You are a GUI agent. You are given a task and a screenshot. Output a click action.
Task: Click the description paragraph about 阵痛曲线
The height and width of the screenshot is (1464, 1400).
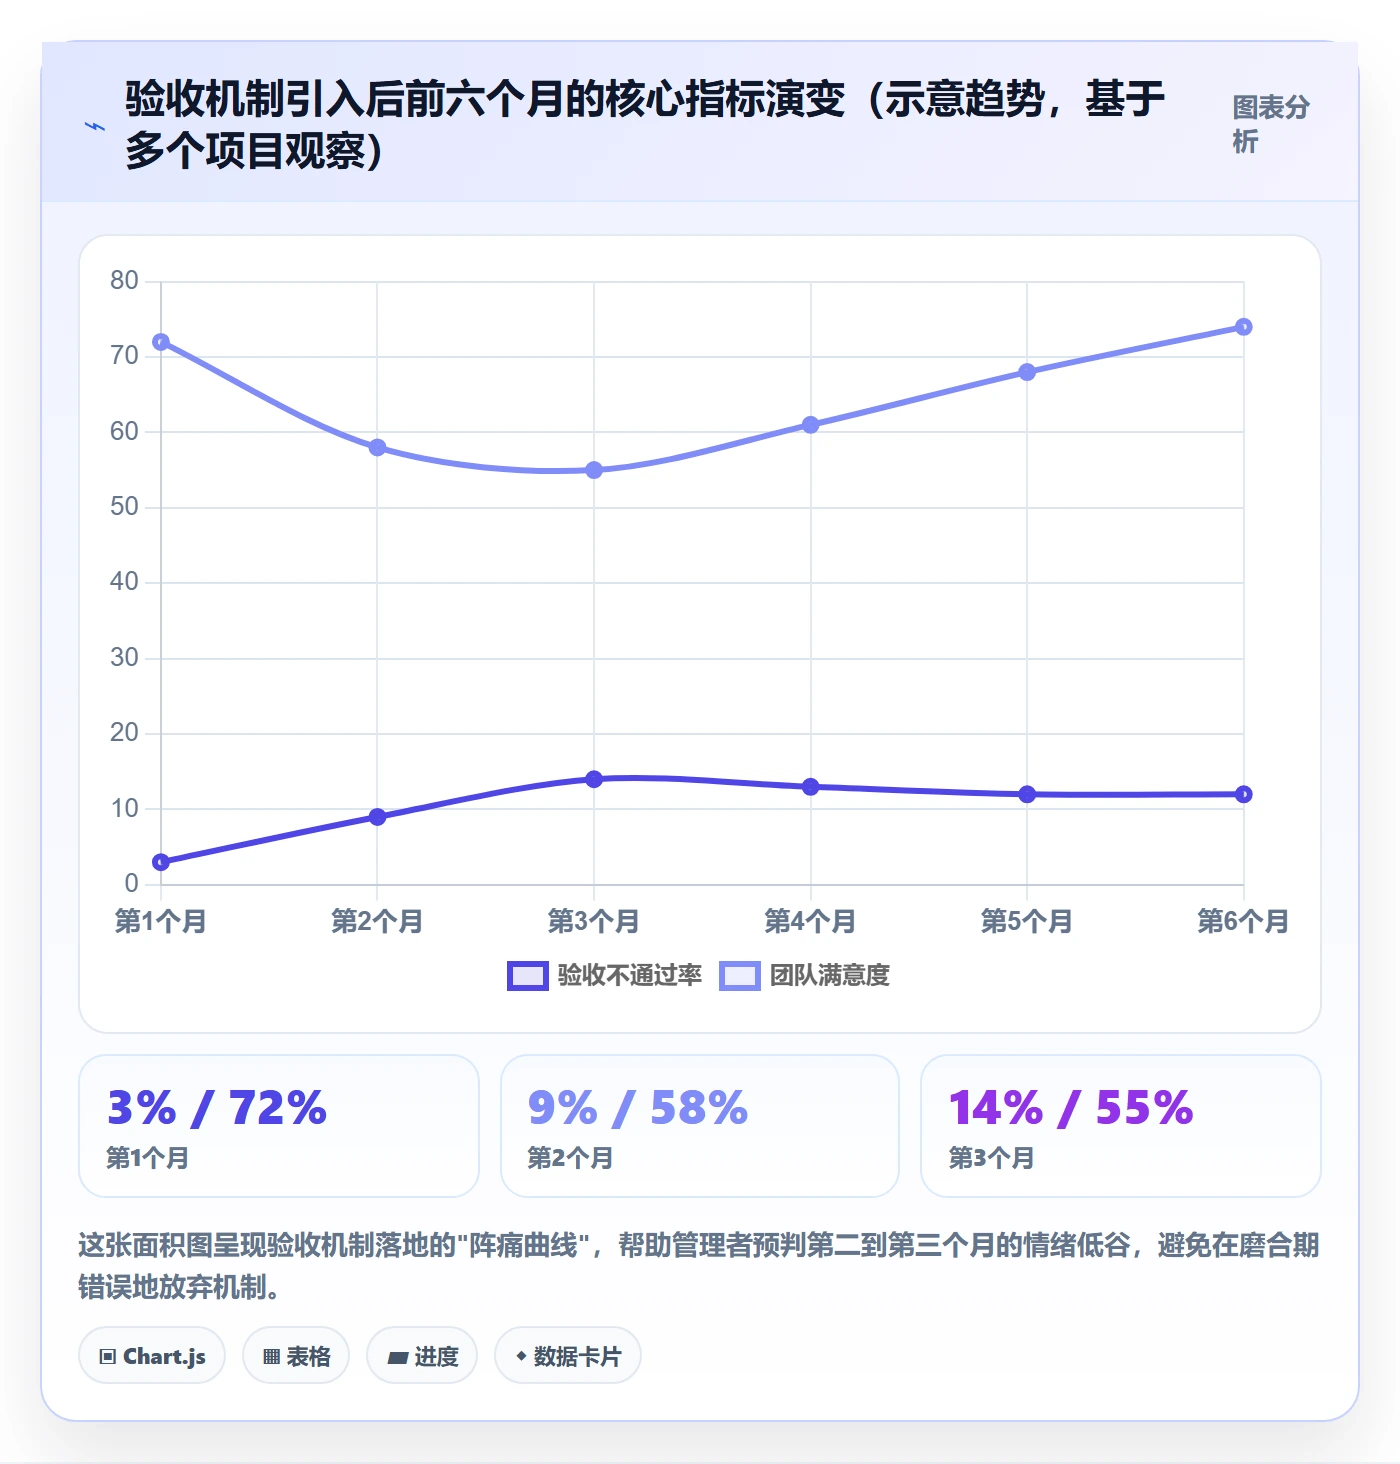(699, 1266)
